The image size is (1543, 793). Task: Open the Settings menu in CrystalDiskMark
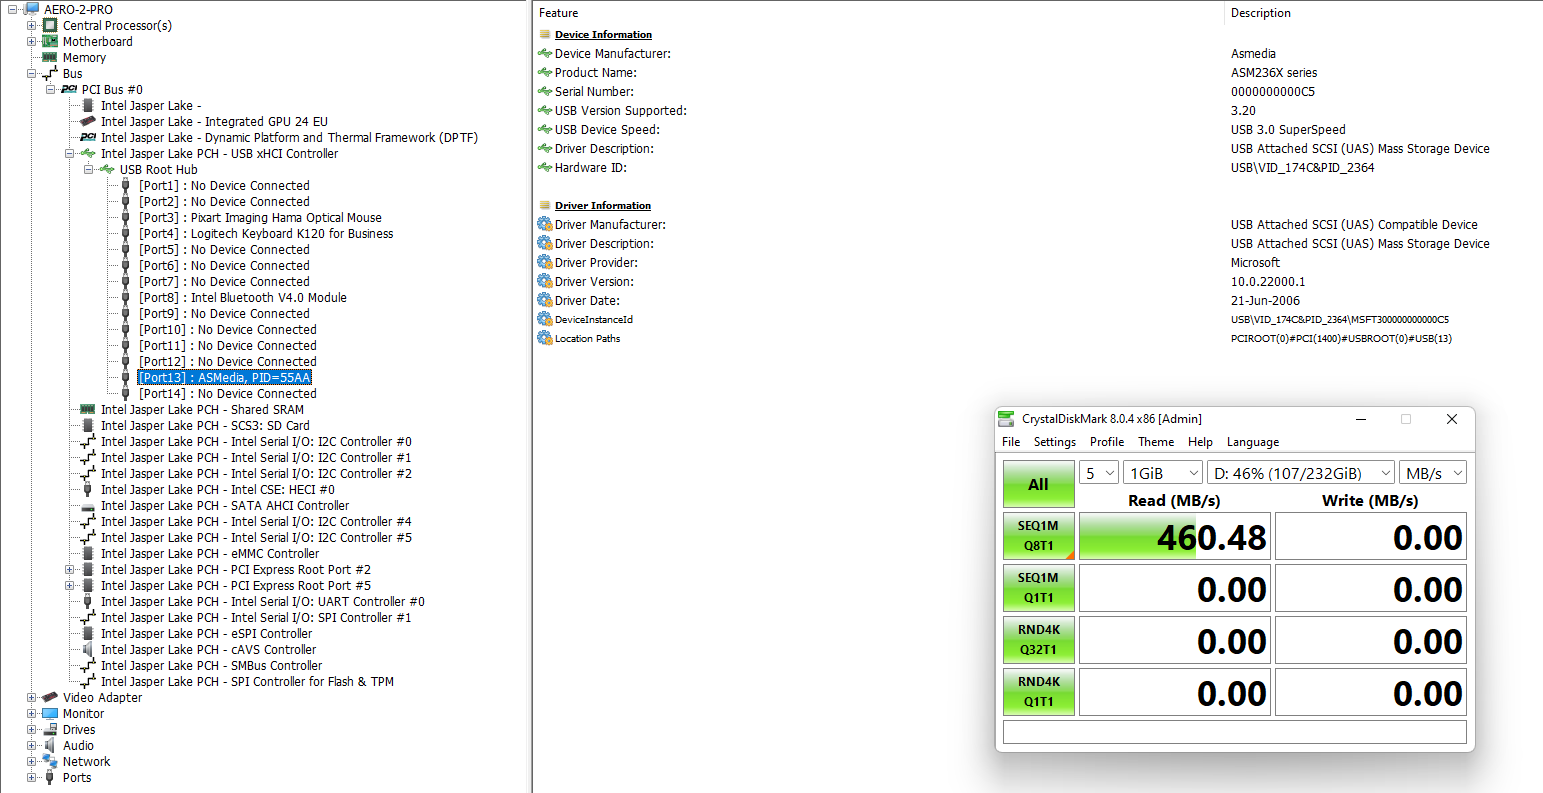click(1055, 441)
